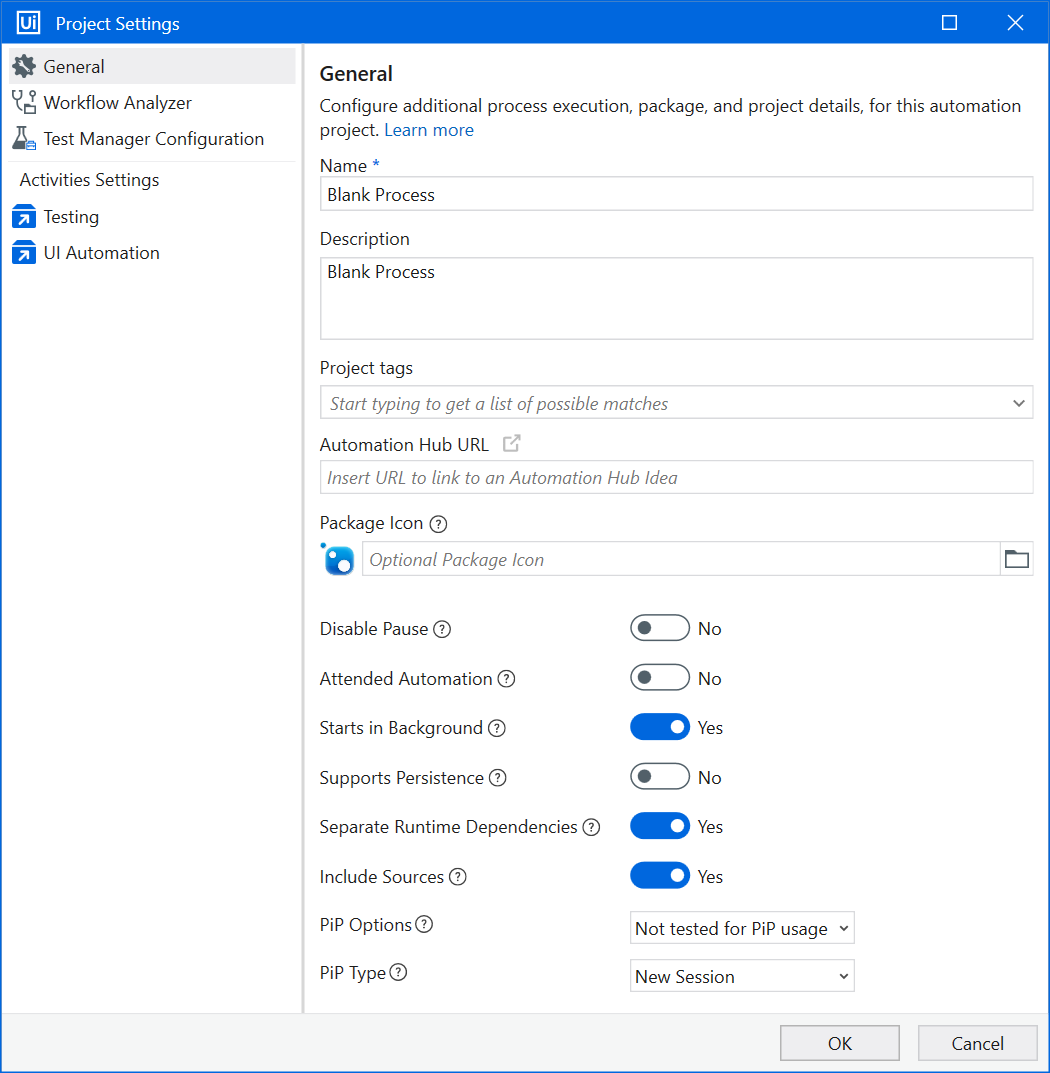Open Test Manager Configuration section
Viewport: 1050px width, 1073px height.
[153, 139]
